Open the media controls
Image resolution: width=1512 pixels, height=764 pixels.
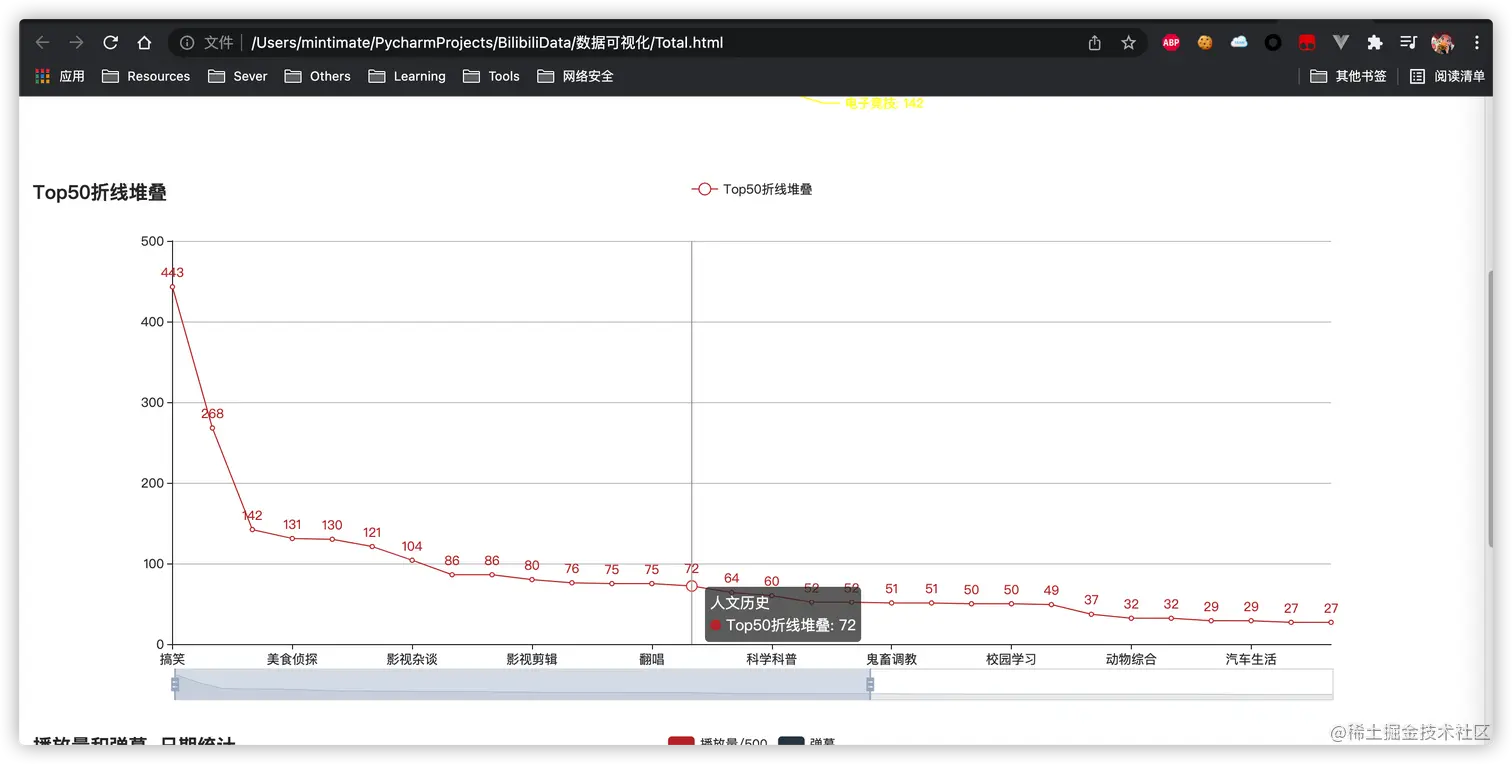1408,43
